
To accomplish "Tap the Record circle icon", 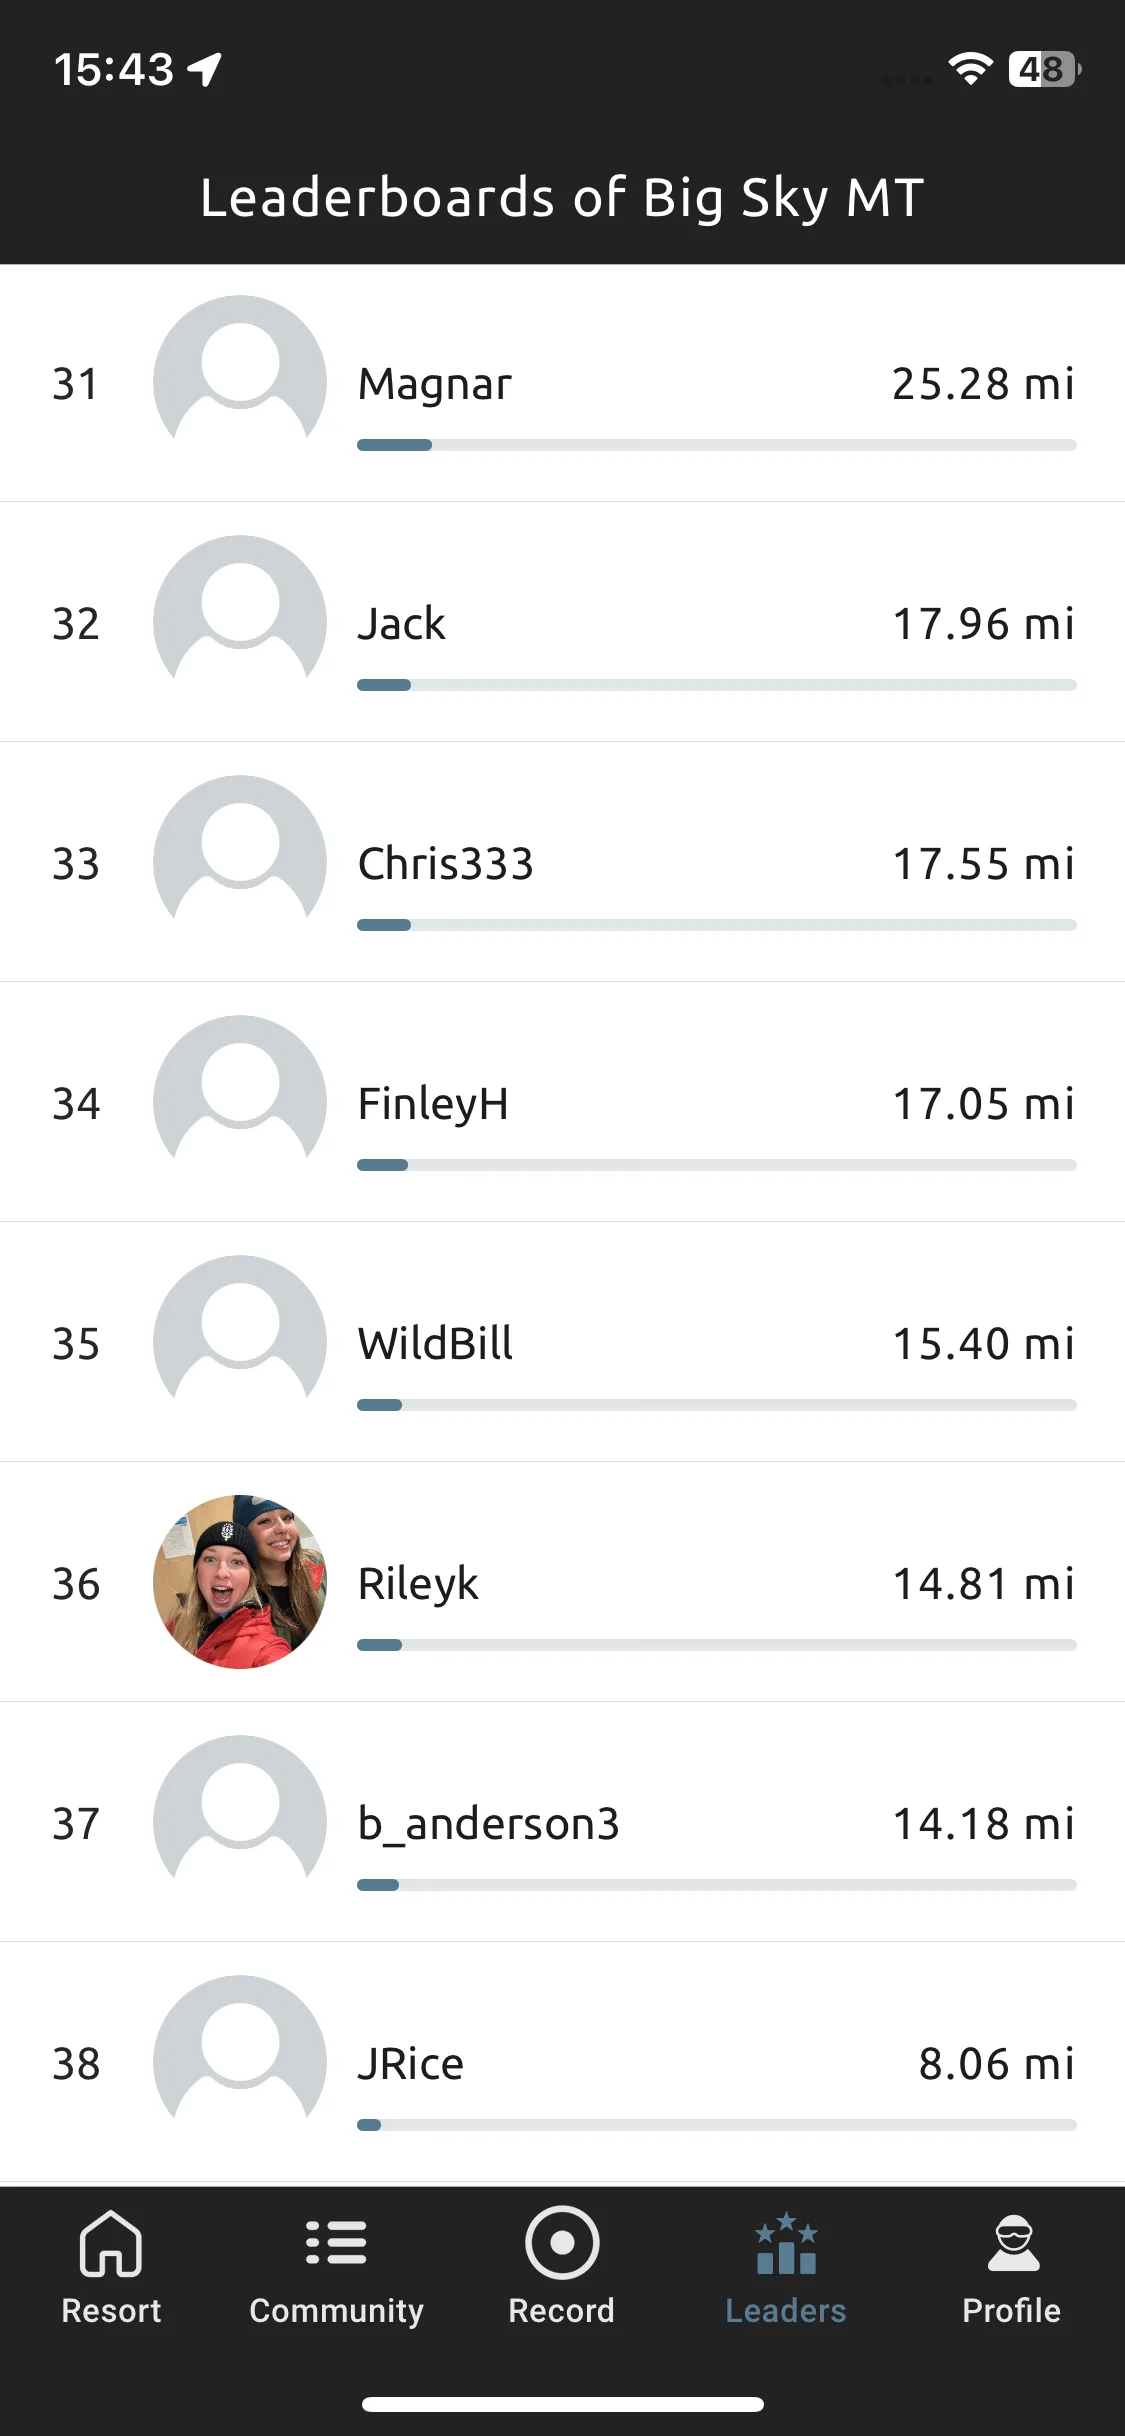I will [x=562, y=2242].
